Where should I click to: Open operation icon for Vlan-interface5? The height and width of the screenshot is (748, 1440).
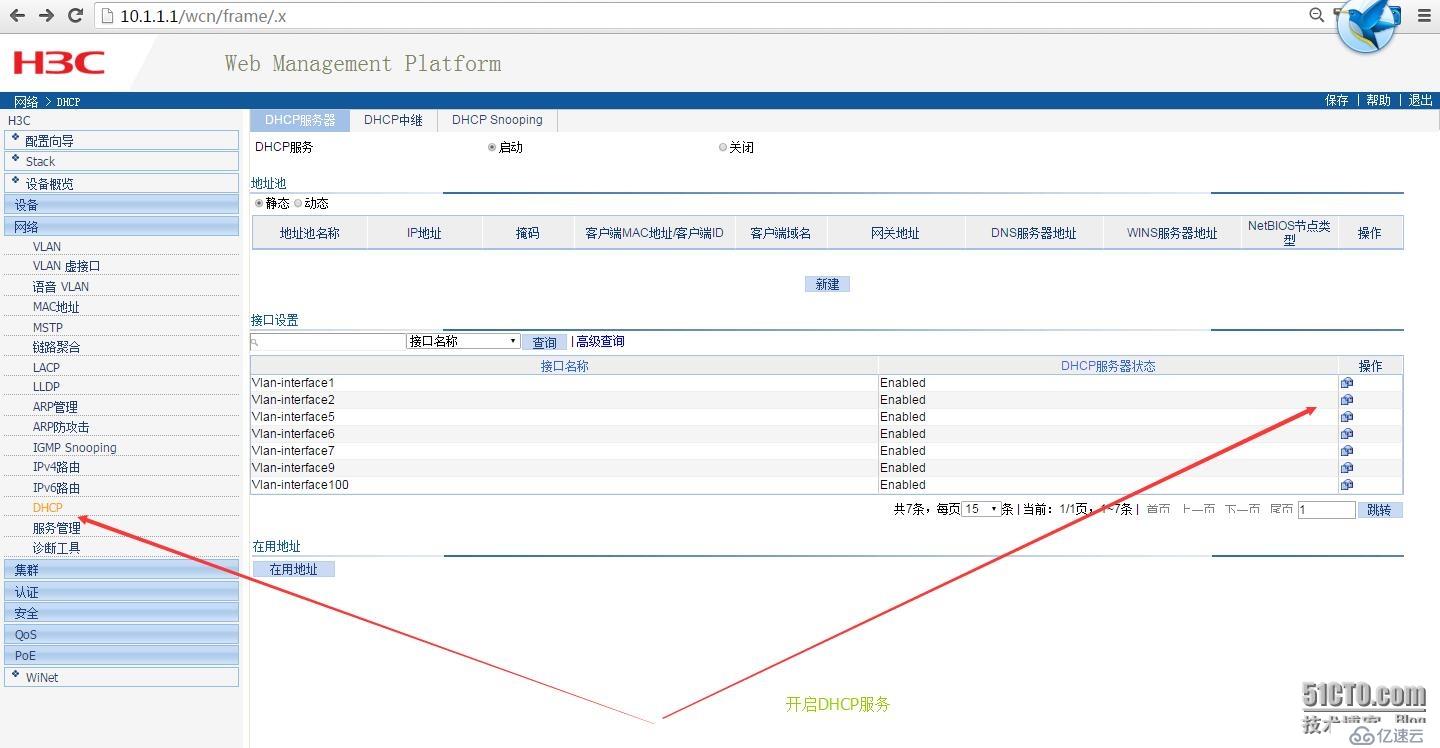(x=1347, y=417)
